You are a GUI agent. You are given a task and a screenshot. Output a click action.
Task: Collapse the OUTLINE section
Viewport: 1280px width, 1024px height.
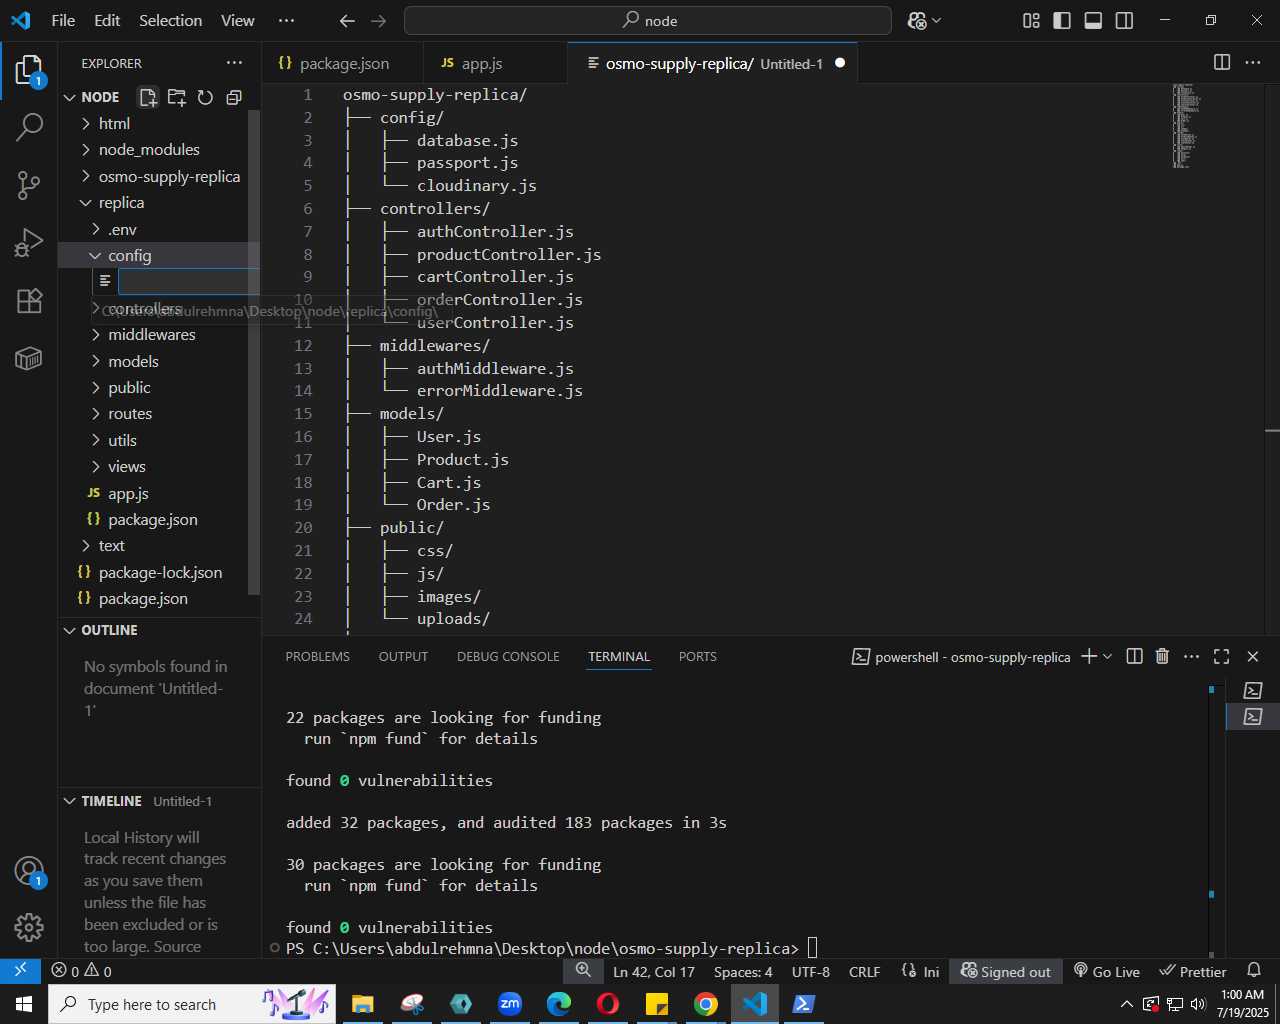click(109, 631)
